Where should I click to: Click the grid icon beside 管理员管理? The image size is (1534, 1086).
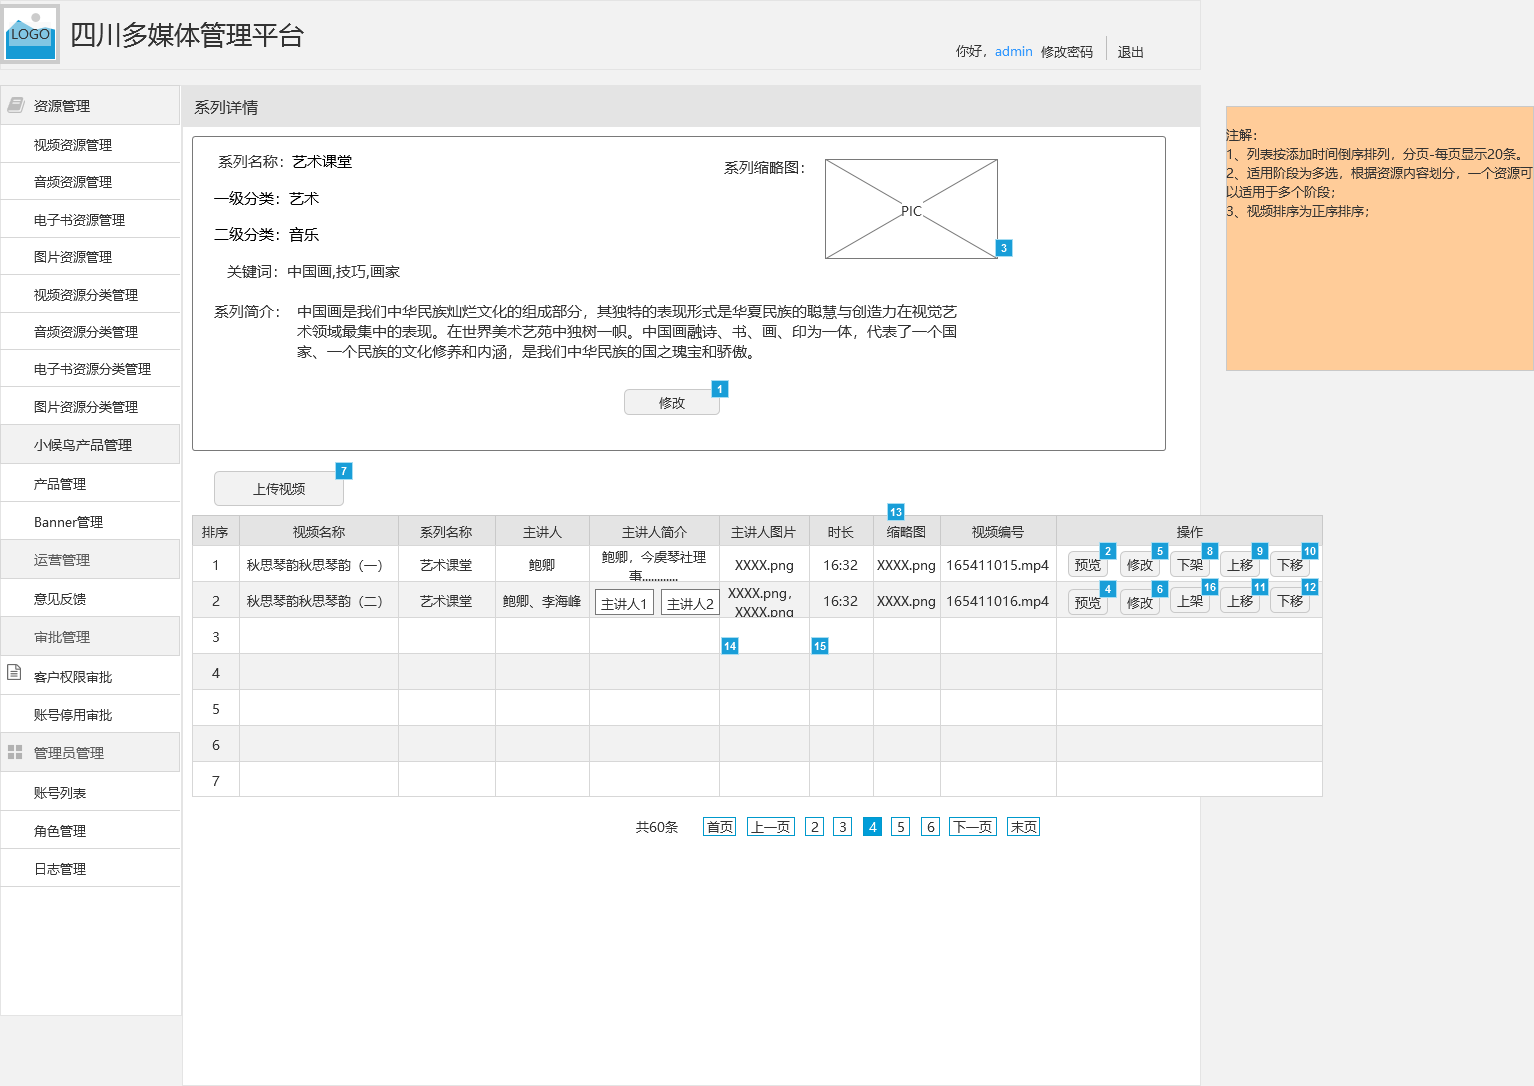[x=15, y=752]
